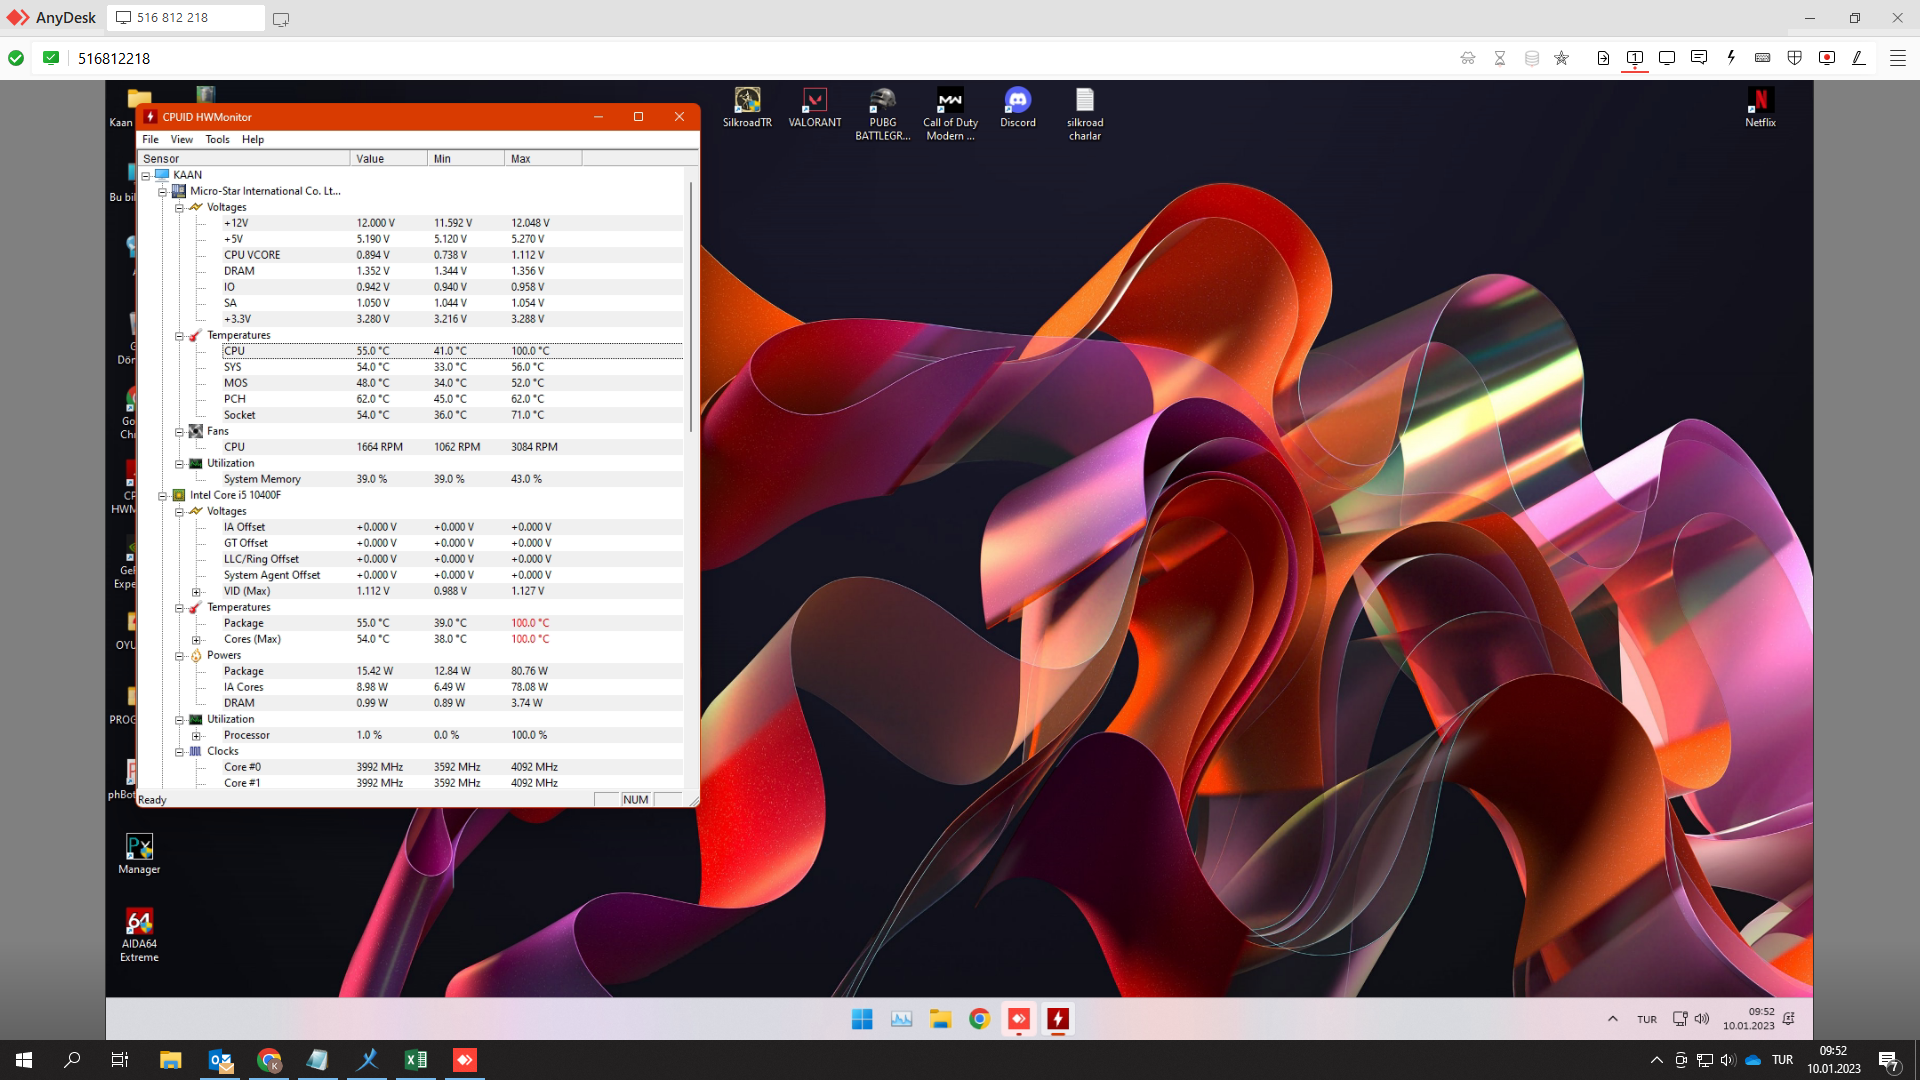Image resolution: width=1920 pixels, height=1080 pixels.
Task: Click the Min column header
Action: [x=466, y=158]
